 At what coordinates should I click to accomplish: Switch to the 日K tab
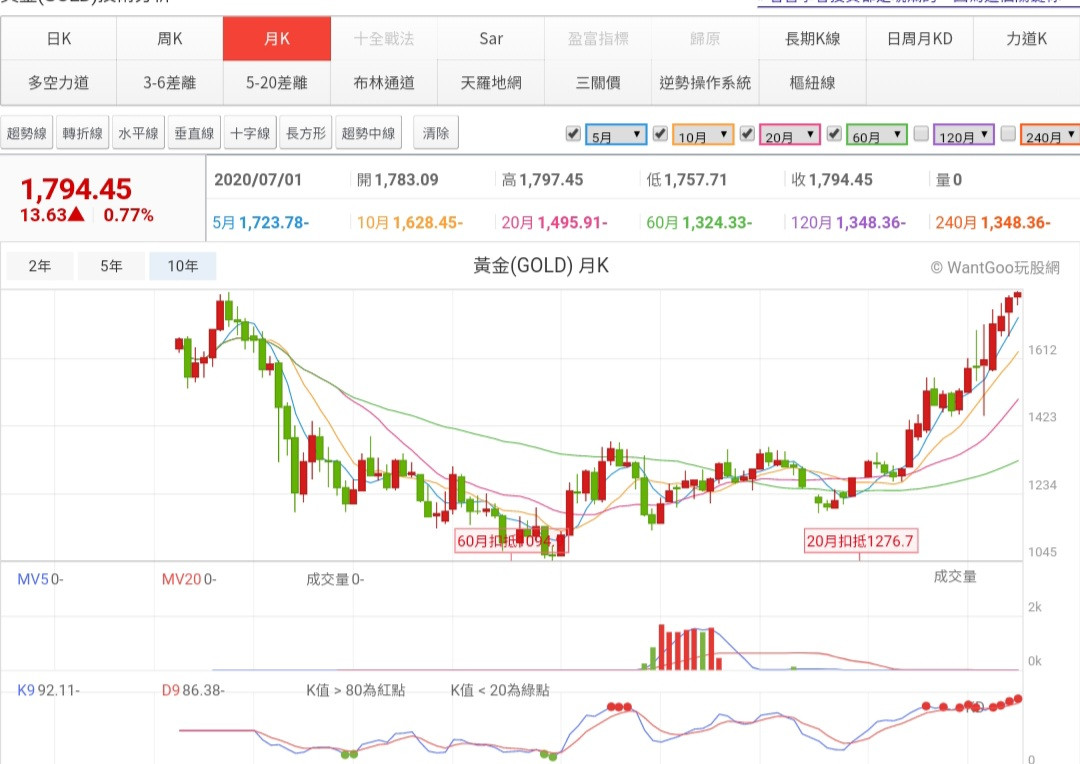pos(59,39)
